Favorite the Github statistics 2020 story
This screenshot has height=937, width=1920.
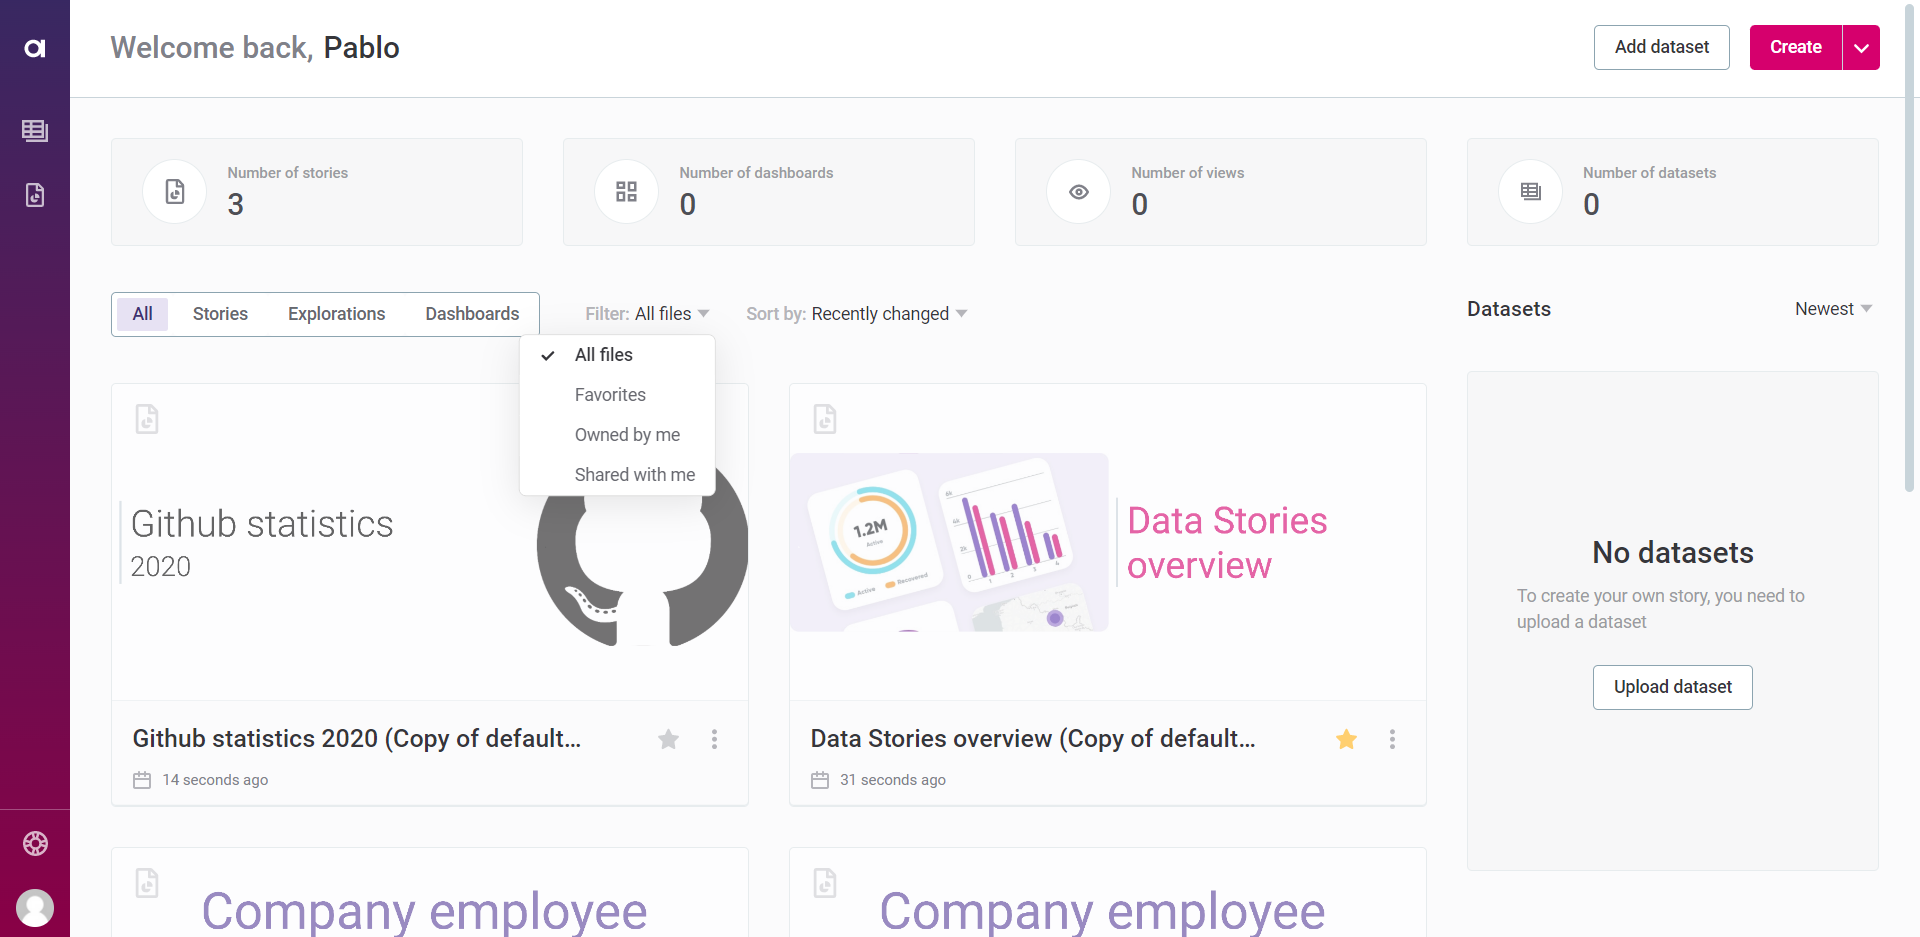(668, 739)
